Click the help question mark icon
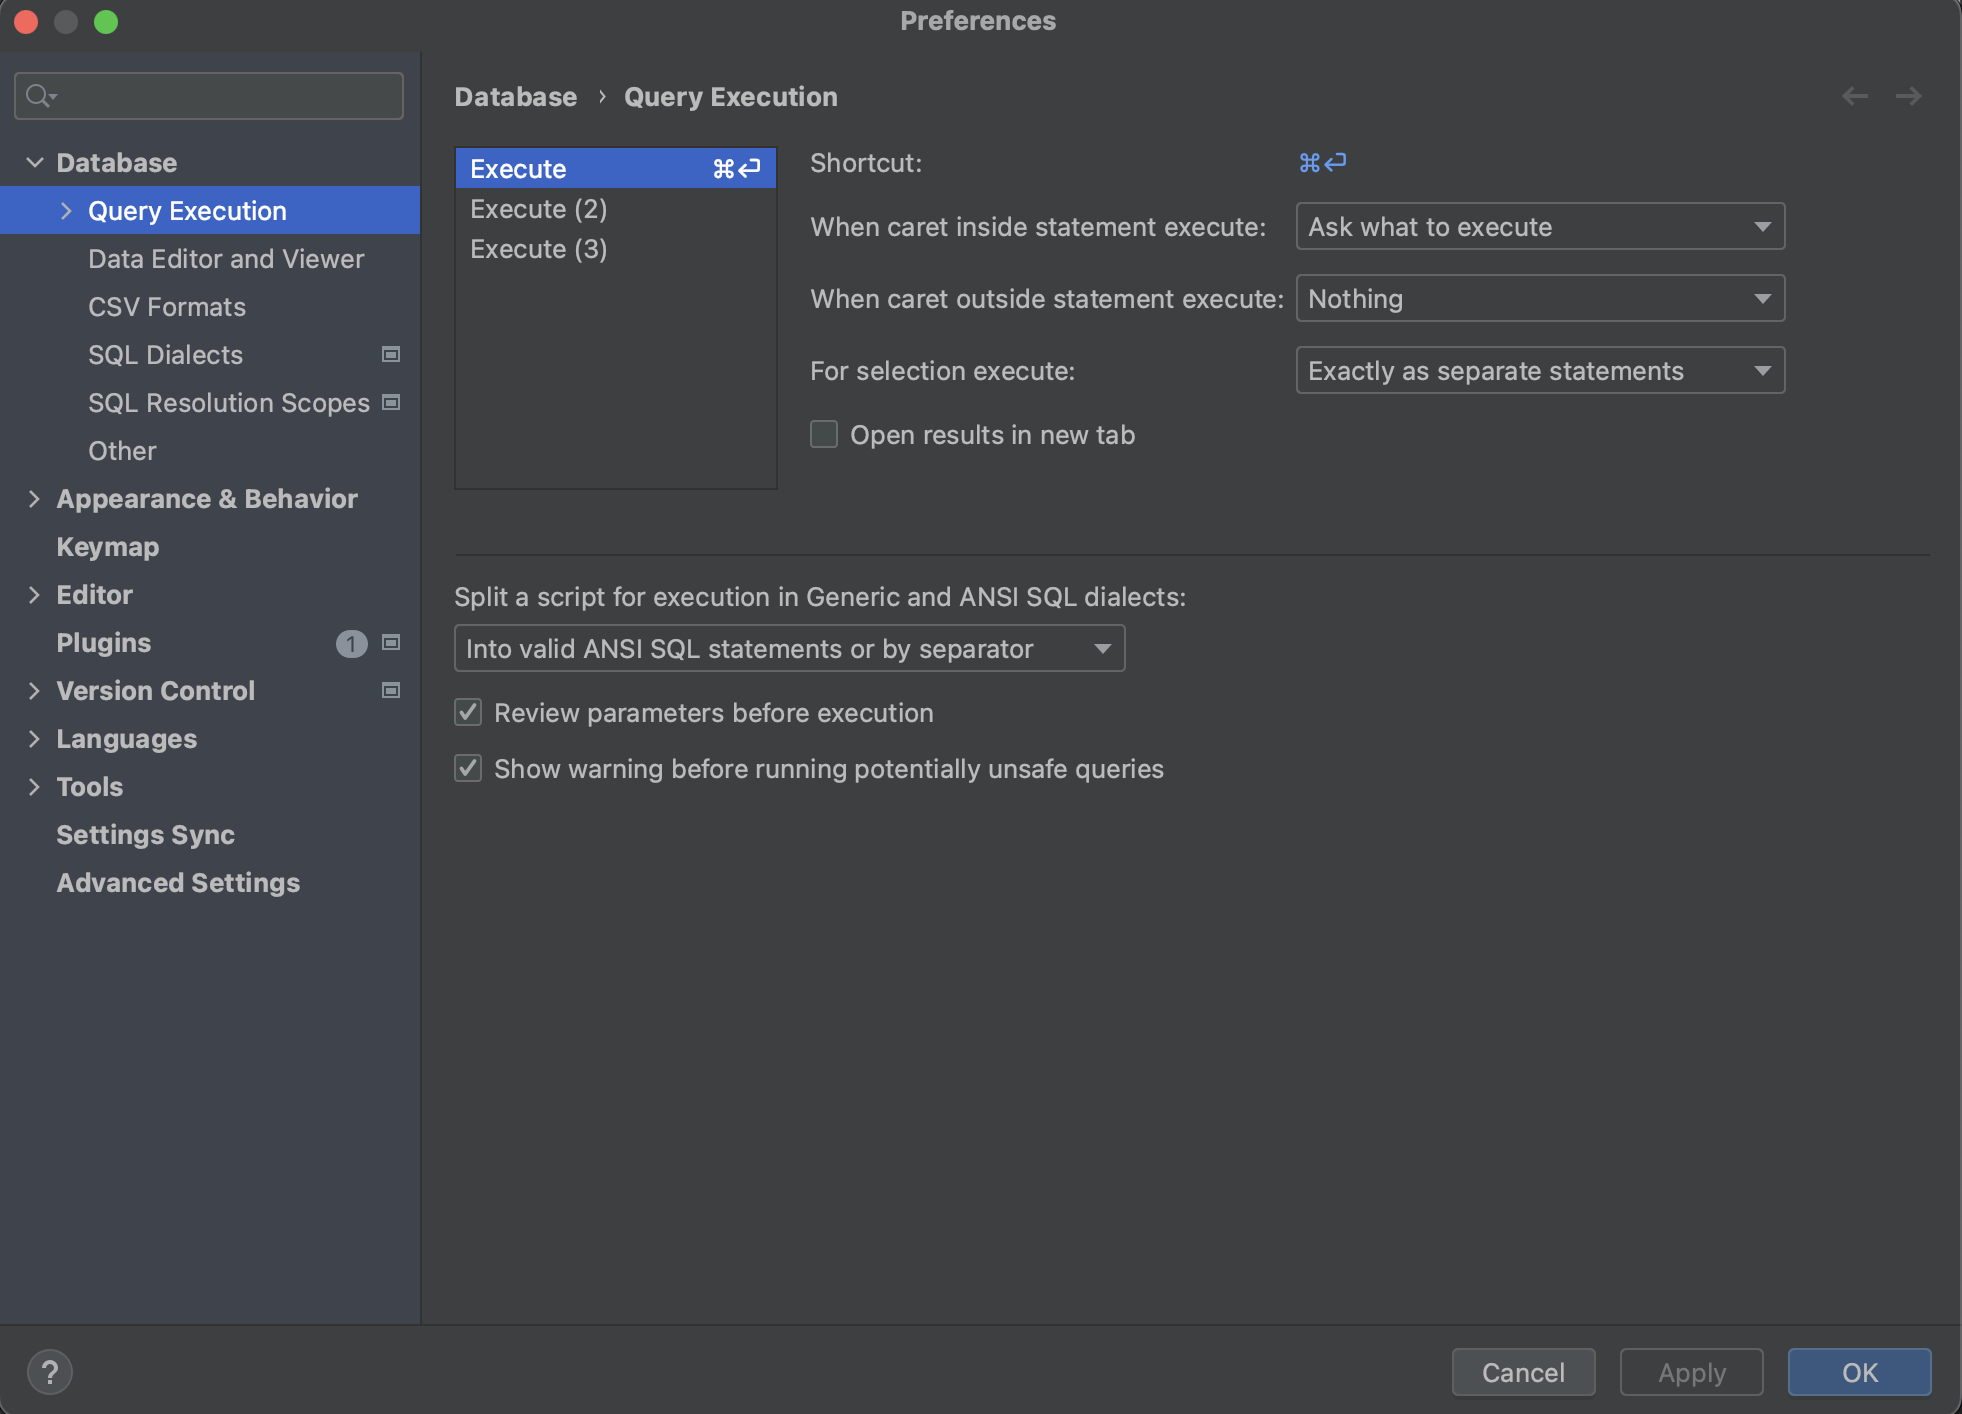 click(49, 1371)
